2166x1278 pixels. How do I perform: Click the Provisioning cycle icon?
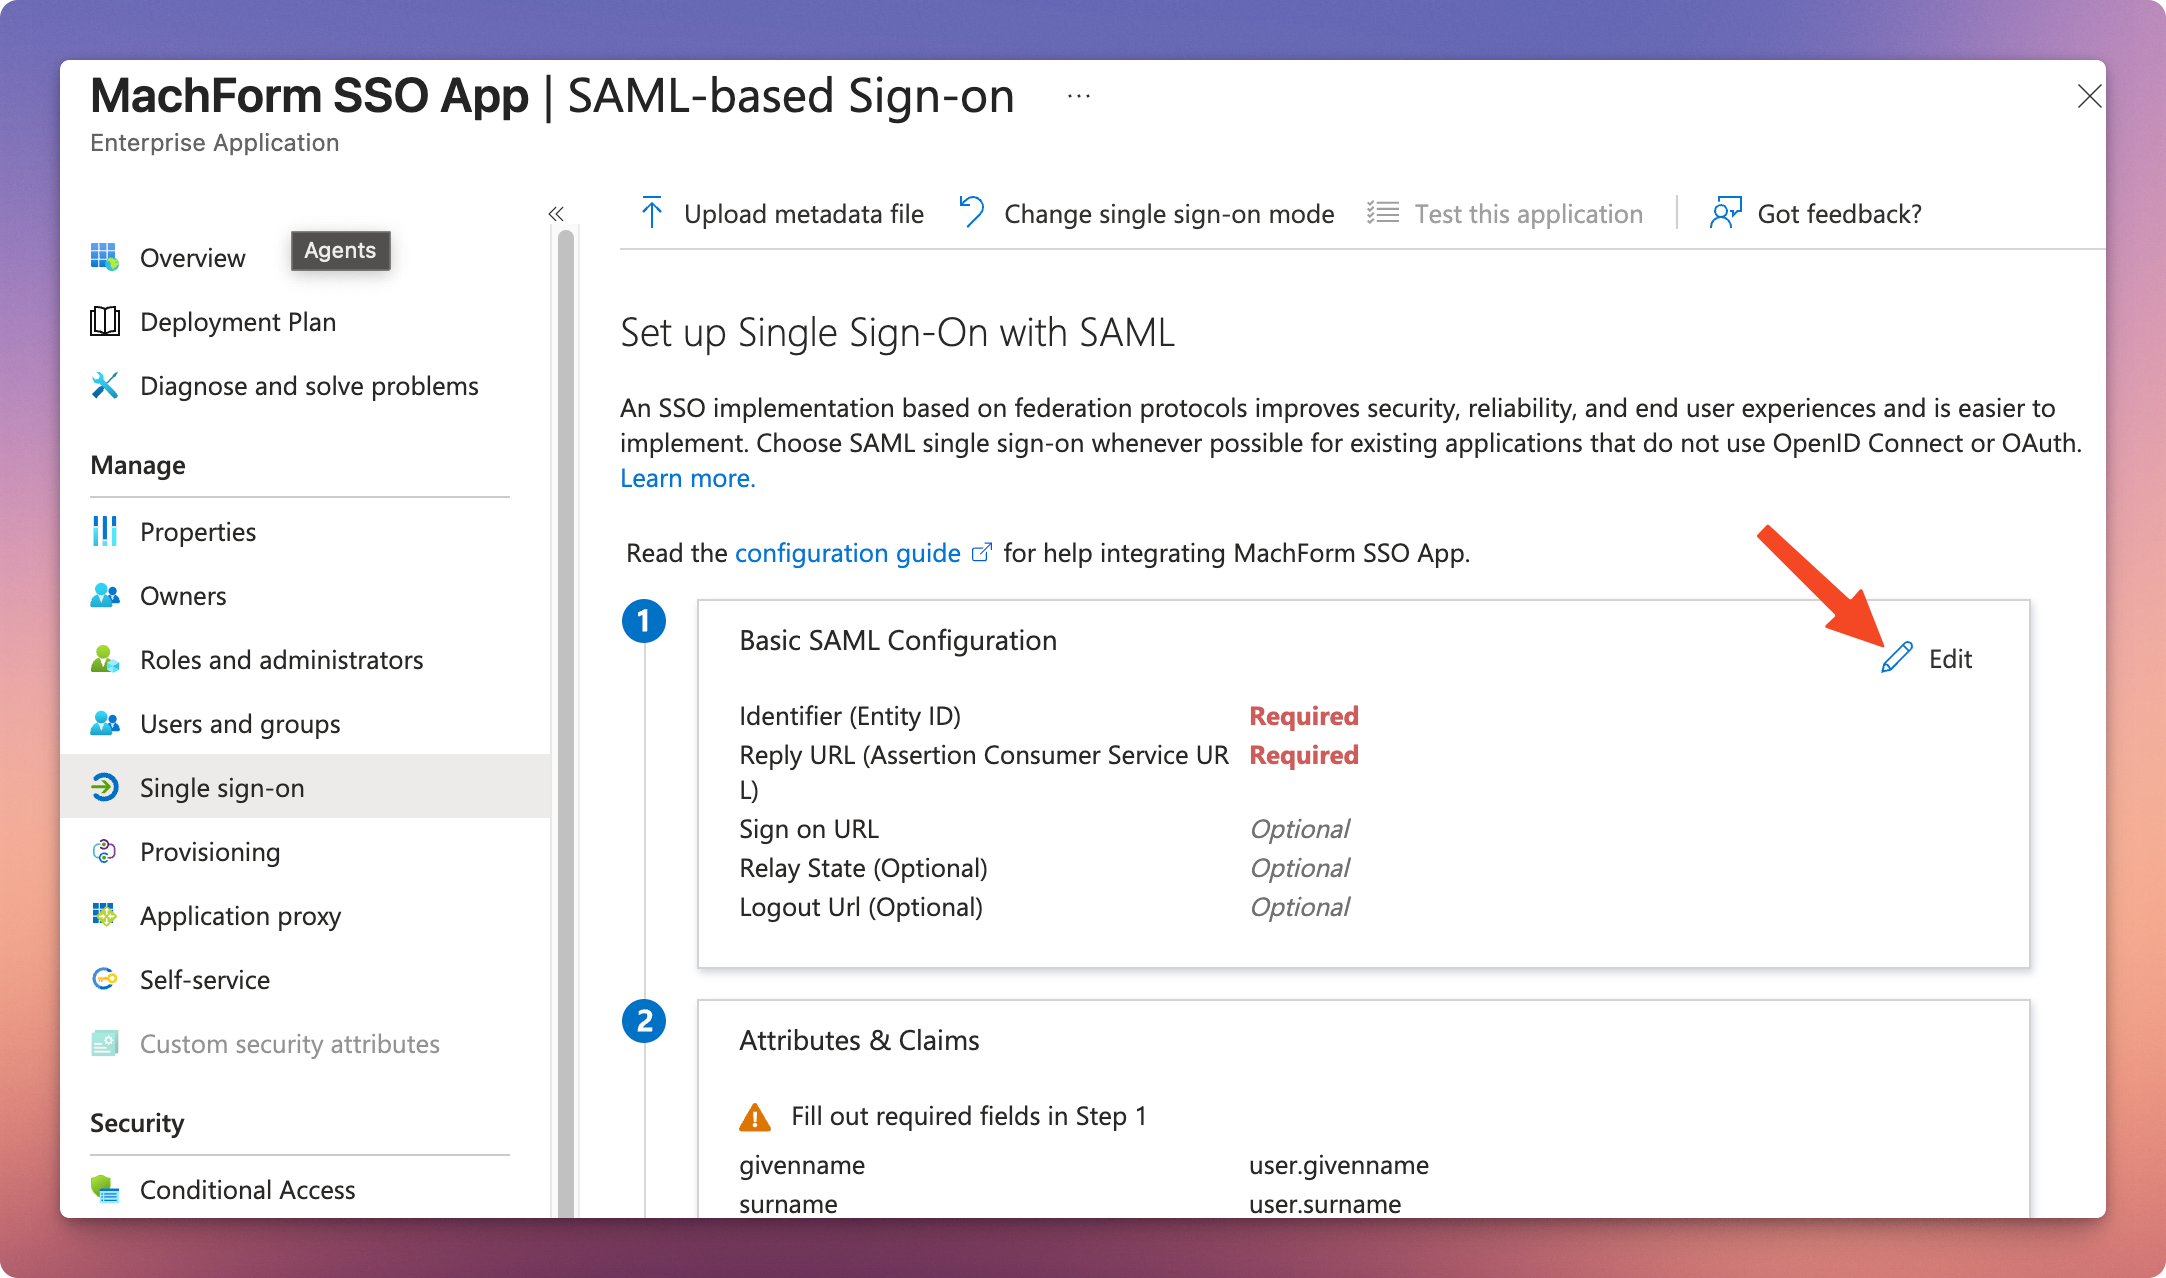(x=105, y=852)
